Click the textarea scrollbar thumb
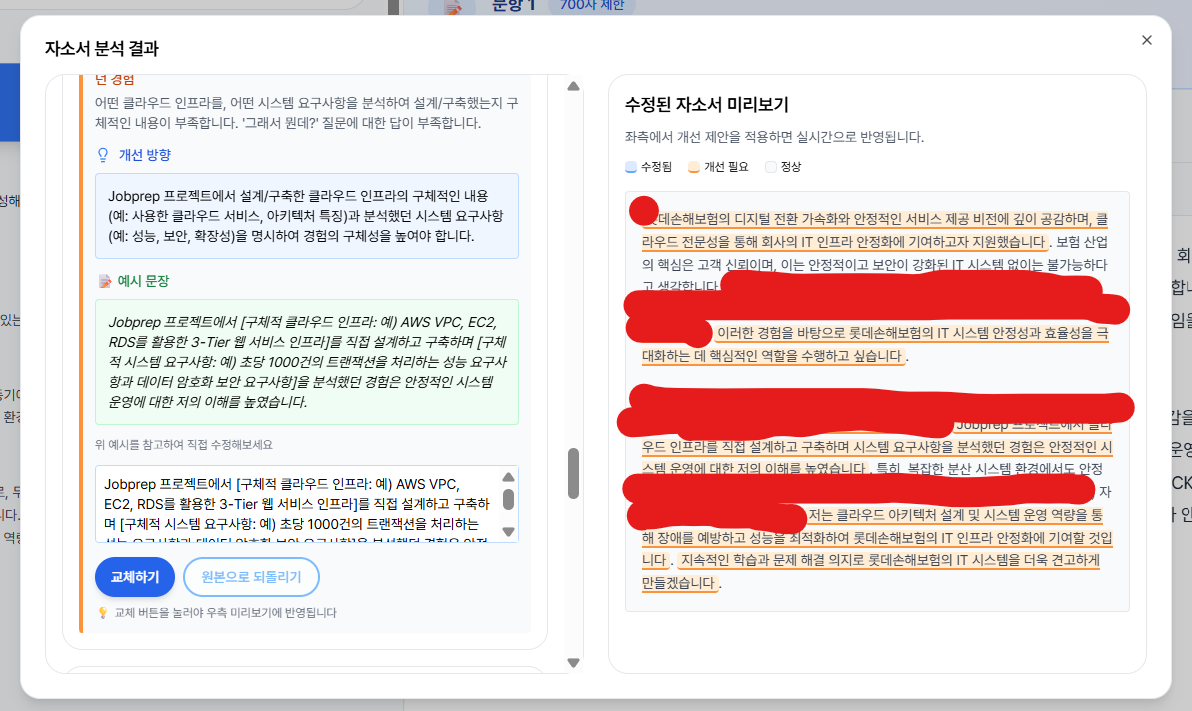This screenshot has width=1192, height=711. tap(509, 500)
